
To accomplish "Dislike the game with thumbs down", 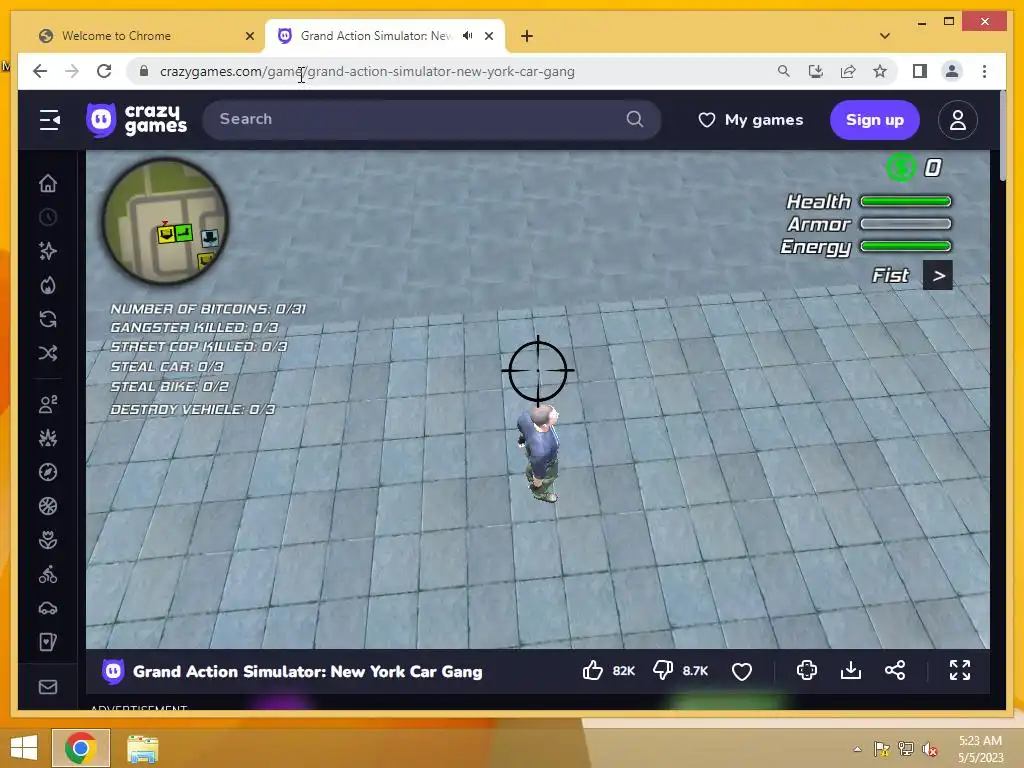I will 664,671.
